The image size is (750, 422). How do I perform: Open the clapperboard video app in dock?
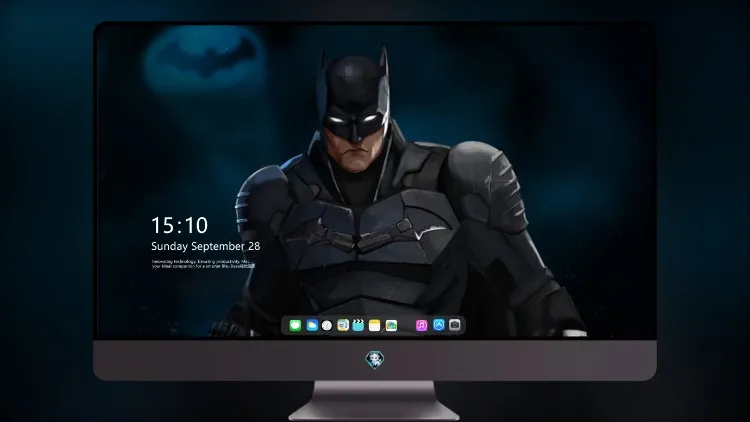[x=358, y=326]
